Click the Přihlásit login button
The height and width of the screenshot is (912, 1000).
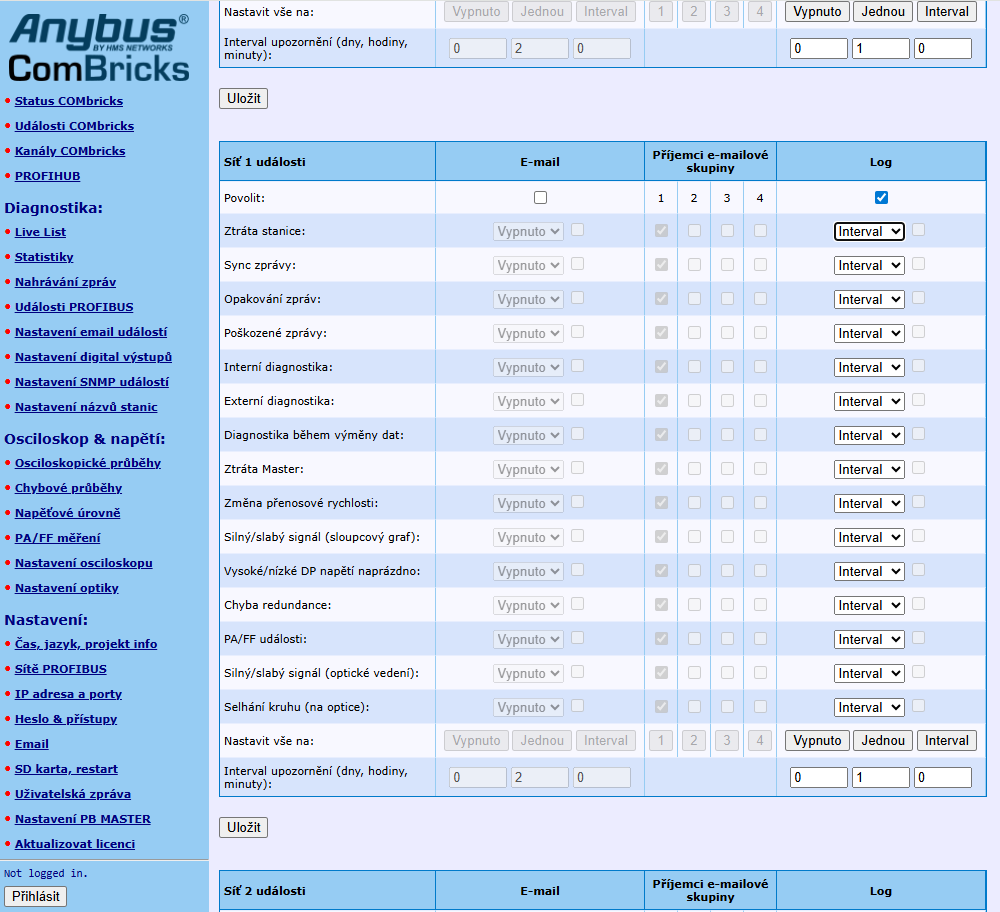[36, 896]
